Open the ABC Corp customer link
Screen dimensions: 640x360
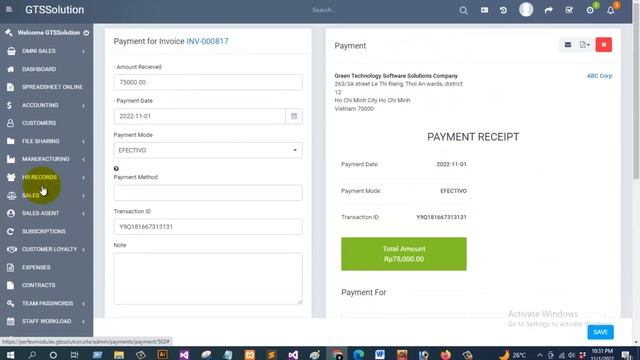pos(599,76)
